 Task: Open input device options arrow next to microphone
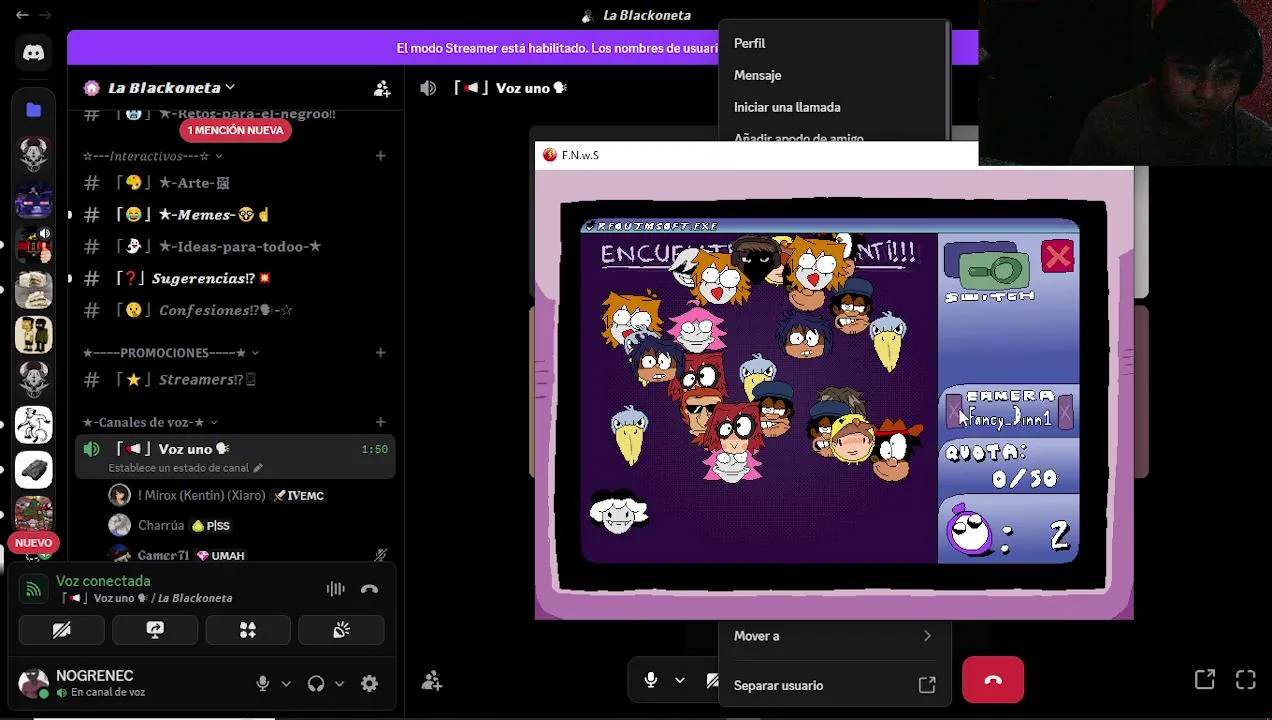pyautogui.click(x=286, y=684)
